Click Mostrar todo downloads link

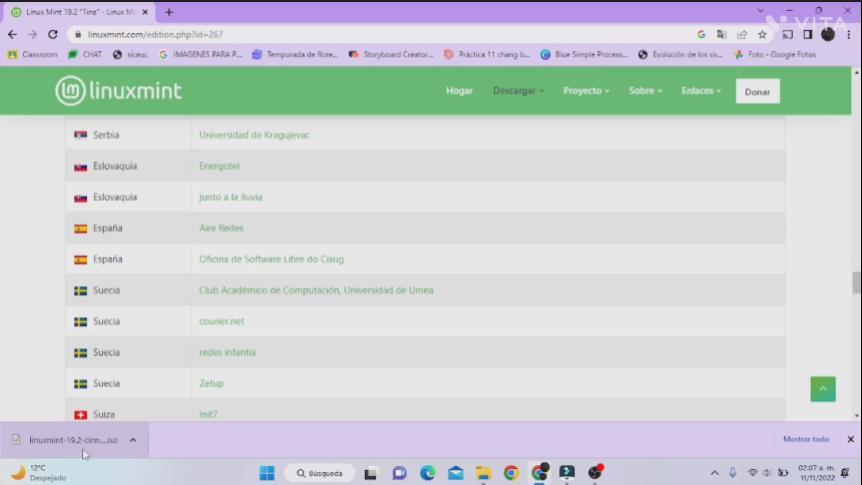(x=805, y=439)
